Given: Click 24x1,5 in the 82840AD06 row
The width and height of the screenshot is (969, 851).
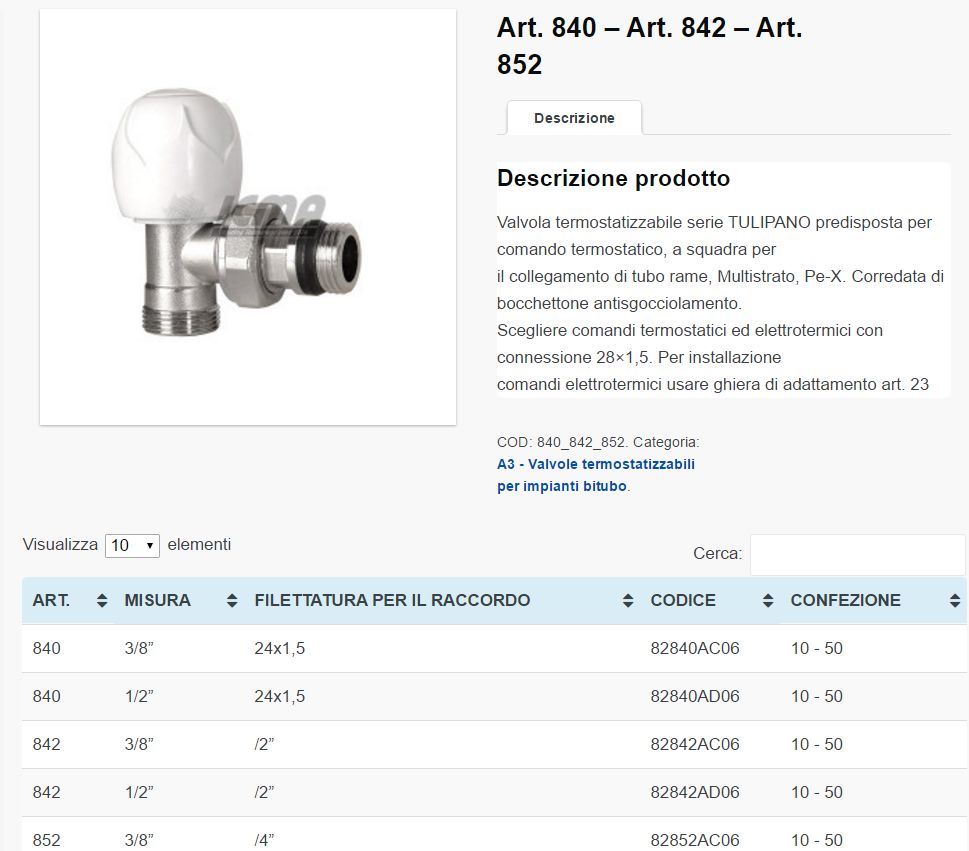Looking at the screenshot, I should click(x=280, y=696).
